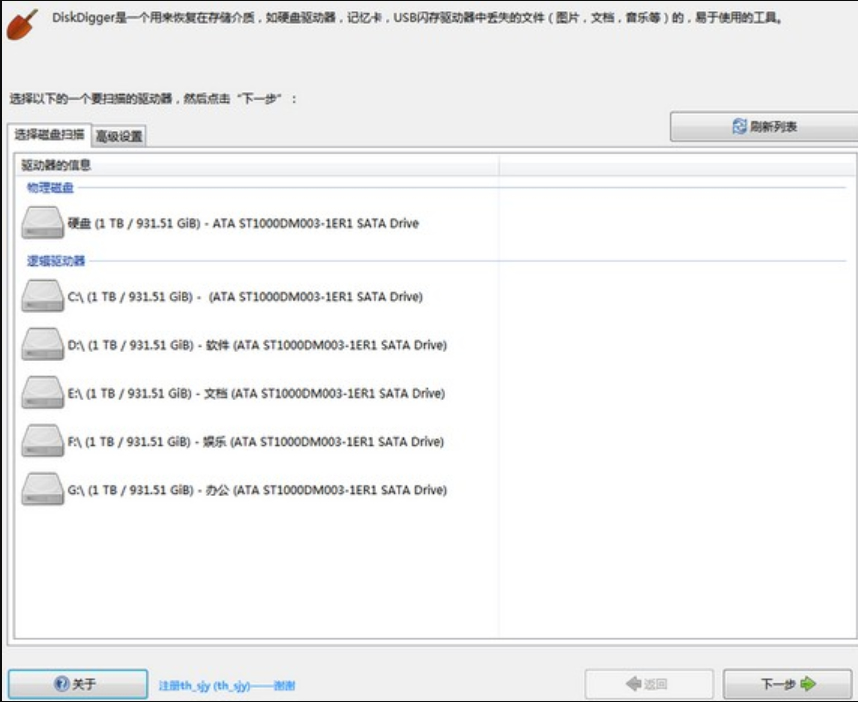Click the D:\ 软件 drive icon
This screenshot has height=702, width=858.
(43, 345)
